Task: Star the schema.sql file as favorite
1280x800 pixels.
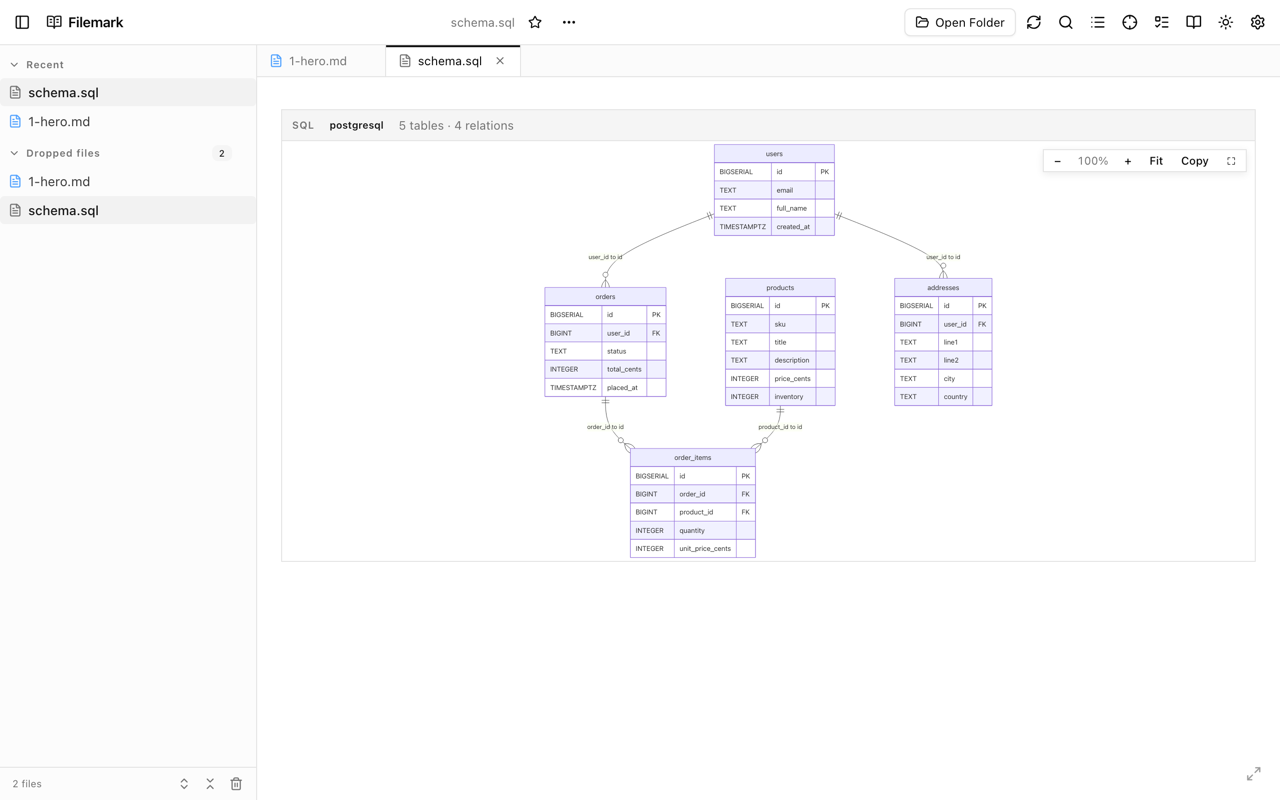Action: point(535,22)
